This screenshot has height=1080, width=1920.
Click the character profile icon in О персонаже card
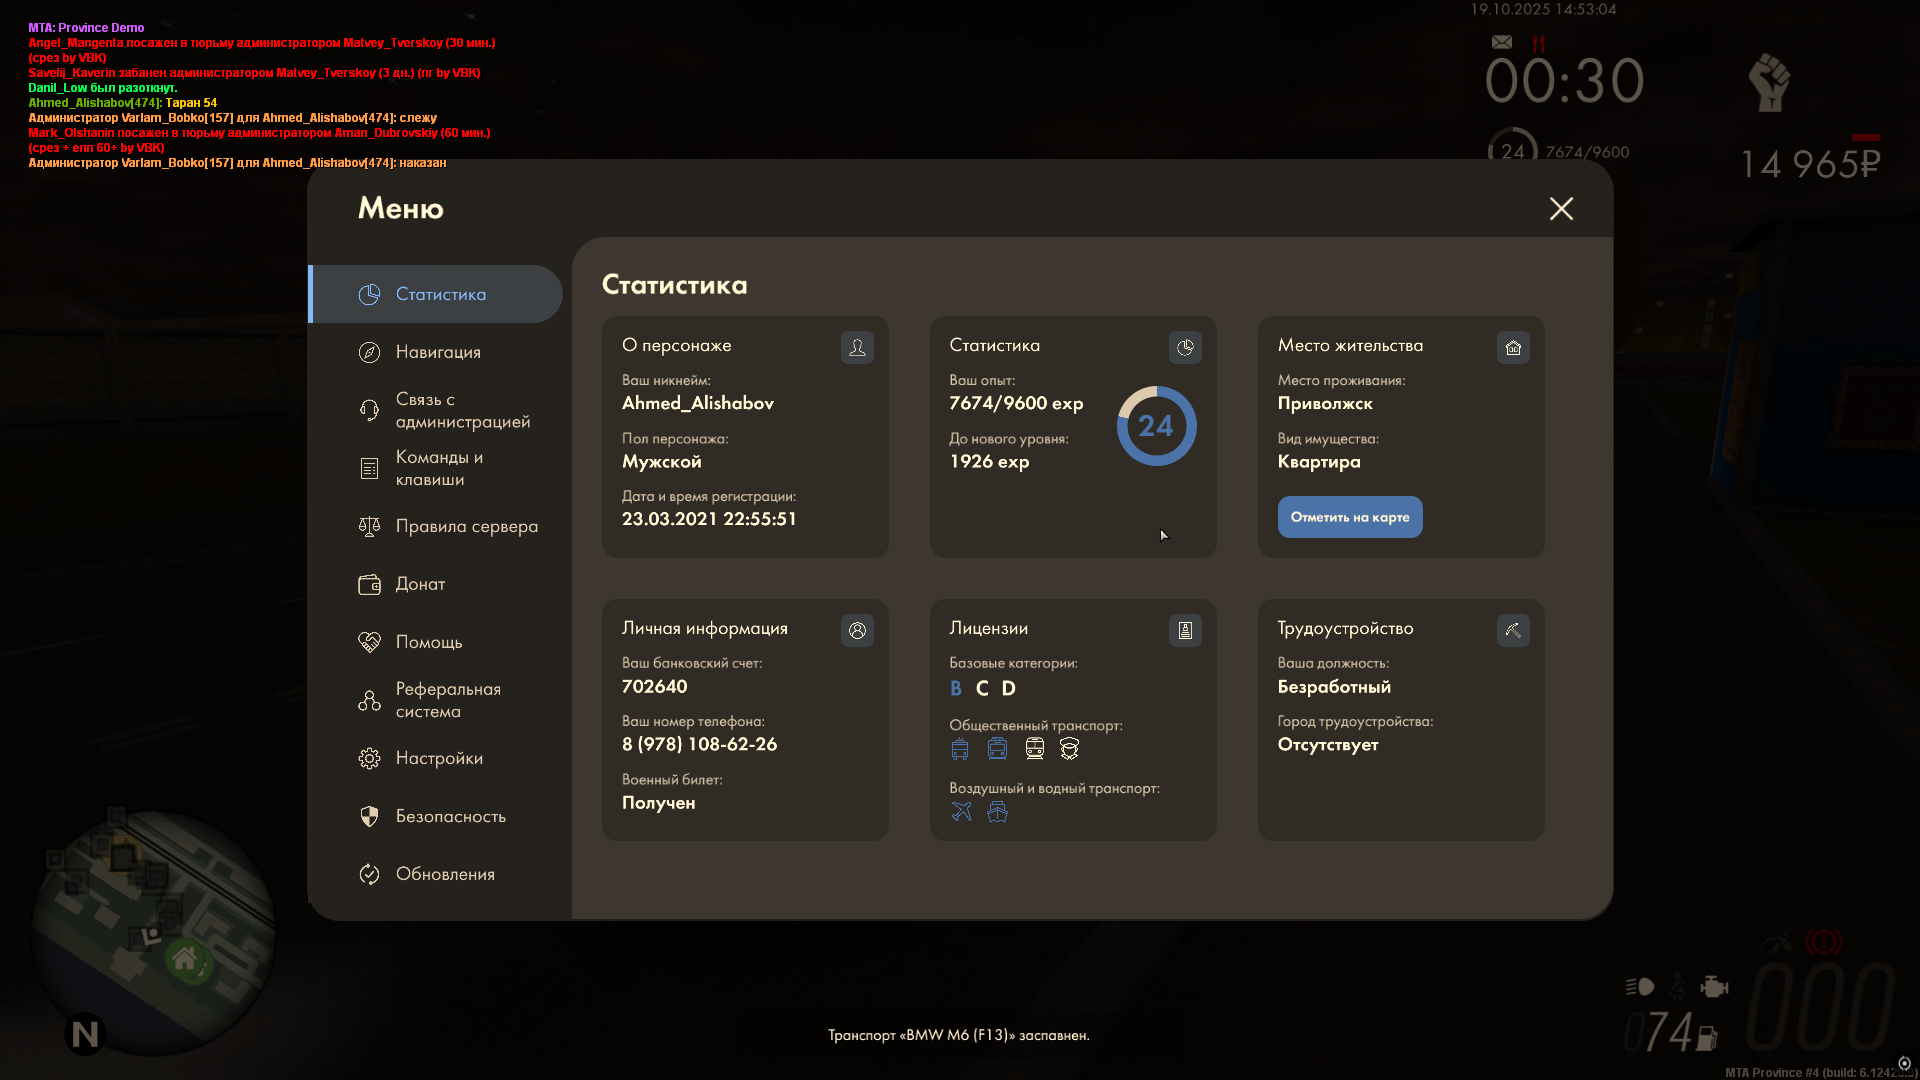(857, 347)
